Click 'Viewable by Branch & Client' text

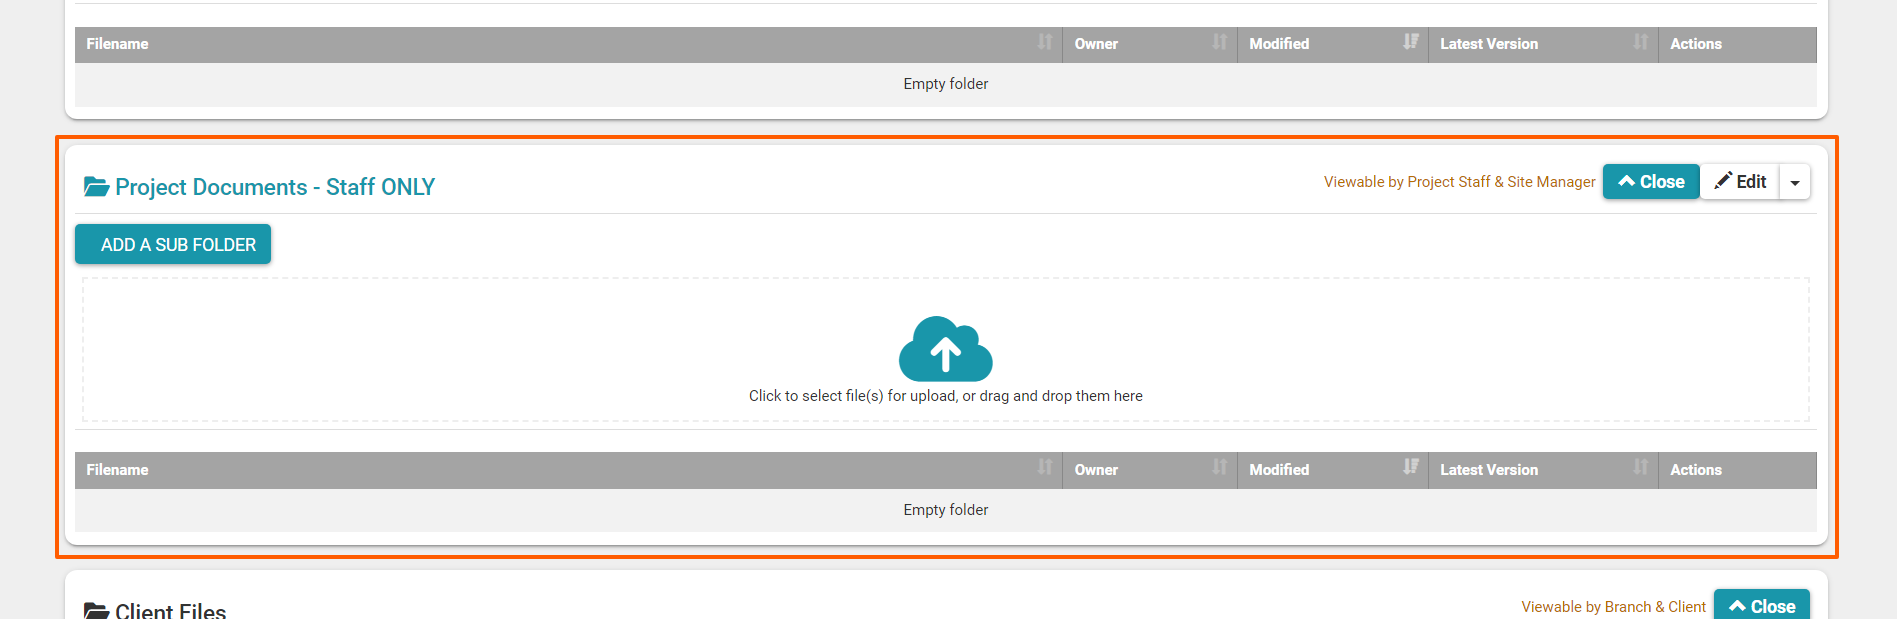tap(1613, 607)
